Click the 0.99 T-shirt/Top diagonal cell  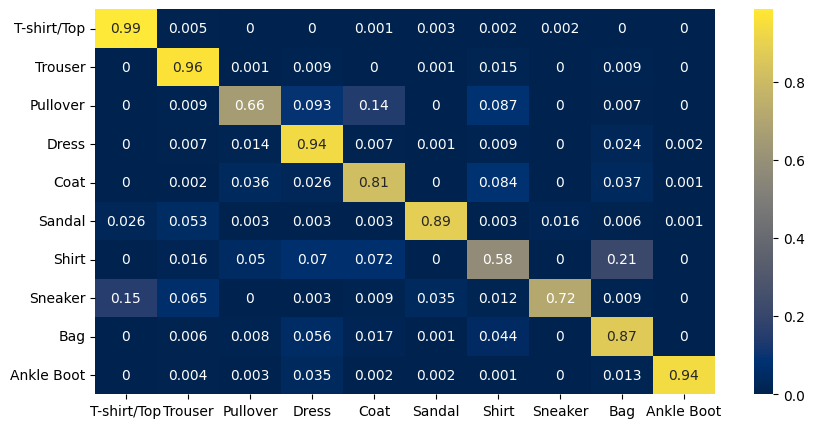click(126, 29)
